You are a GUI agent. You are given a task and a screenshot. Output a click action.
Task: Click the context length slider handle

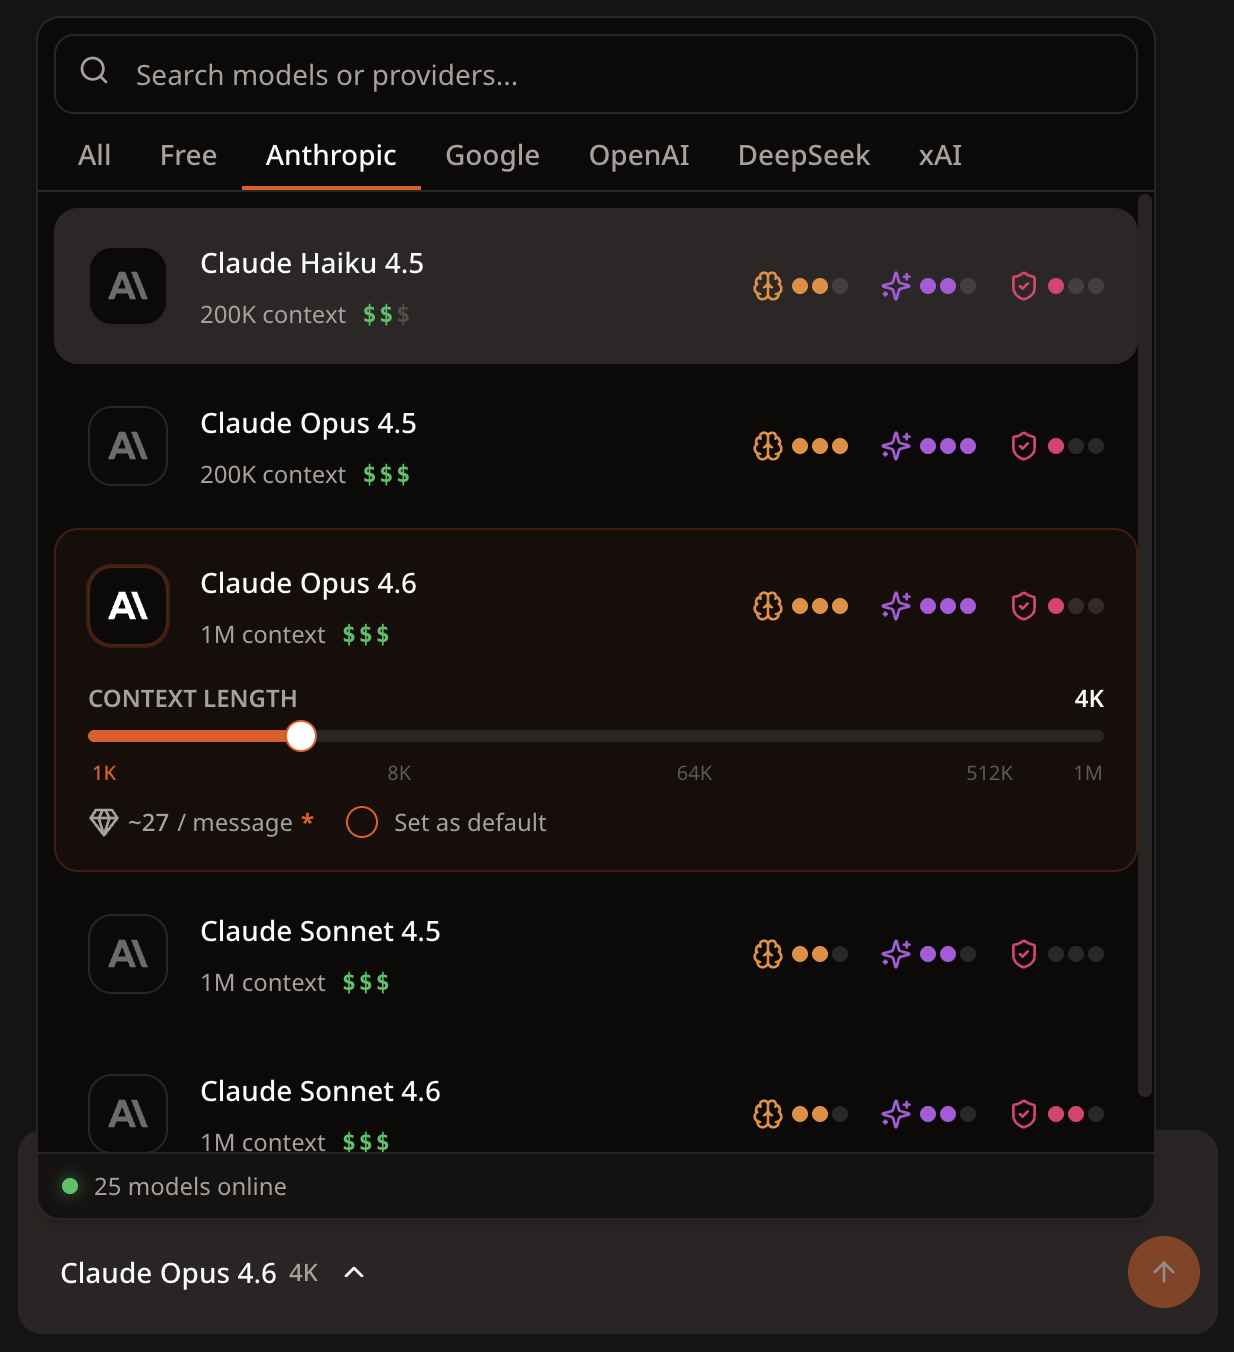click(x=301, y=736)
